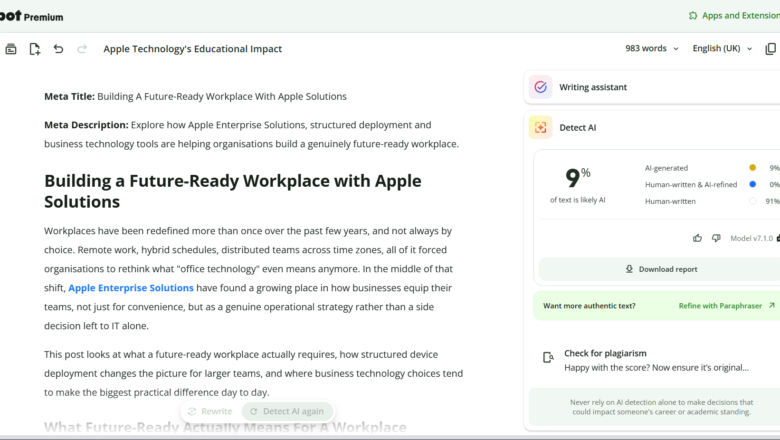
Task: Open the Apple Enterprise Solutions hyperlink
Action: [131, 288]
